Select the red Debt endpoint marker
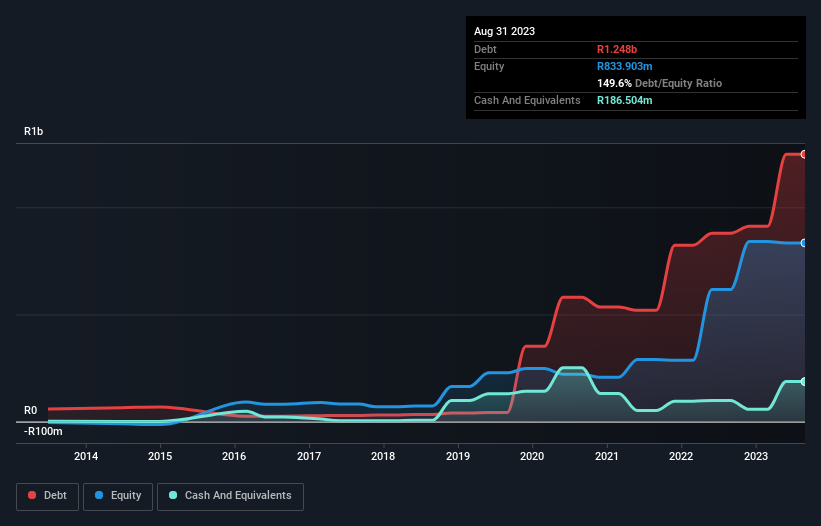Image resolution: width=821 pixels, height=526 pixels. point(804,154)
